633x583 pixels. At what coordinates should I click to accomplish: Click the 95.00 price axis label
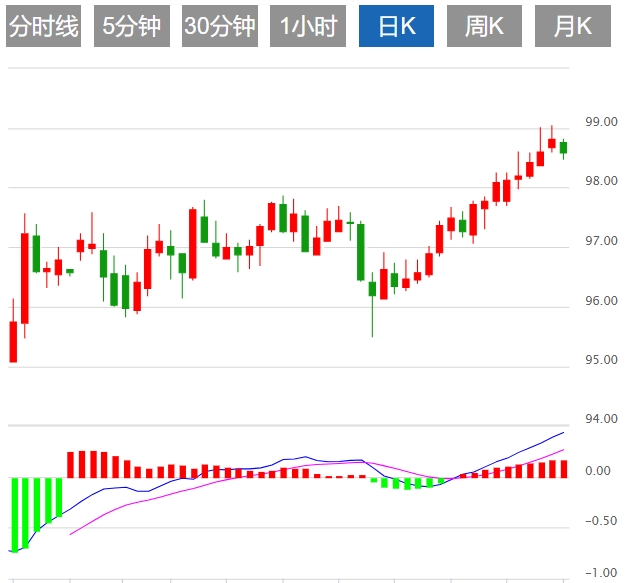[602, 359]
